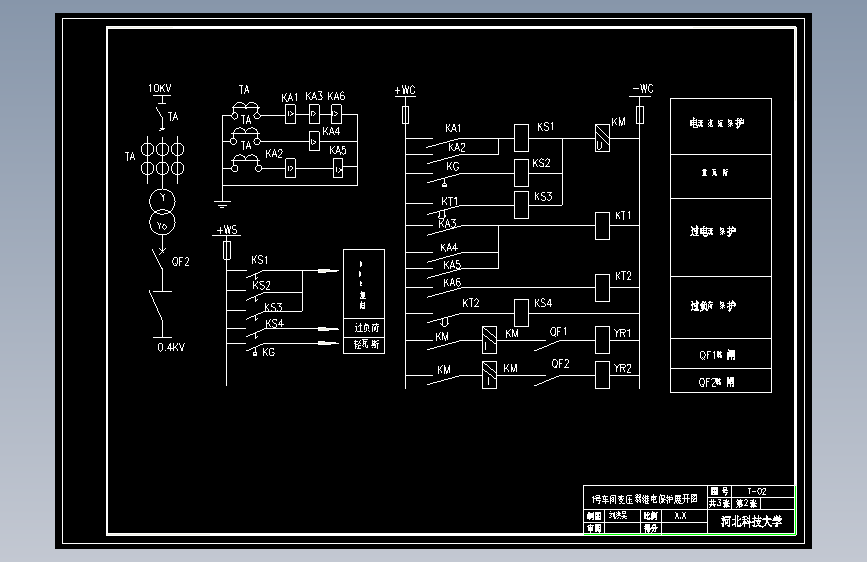Viewport: 867px width, 562px height.
Task: Click KG contact label below KA2 in control circuit
Action: click(453, 166)
